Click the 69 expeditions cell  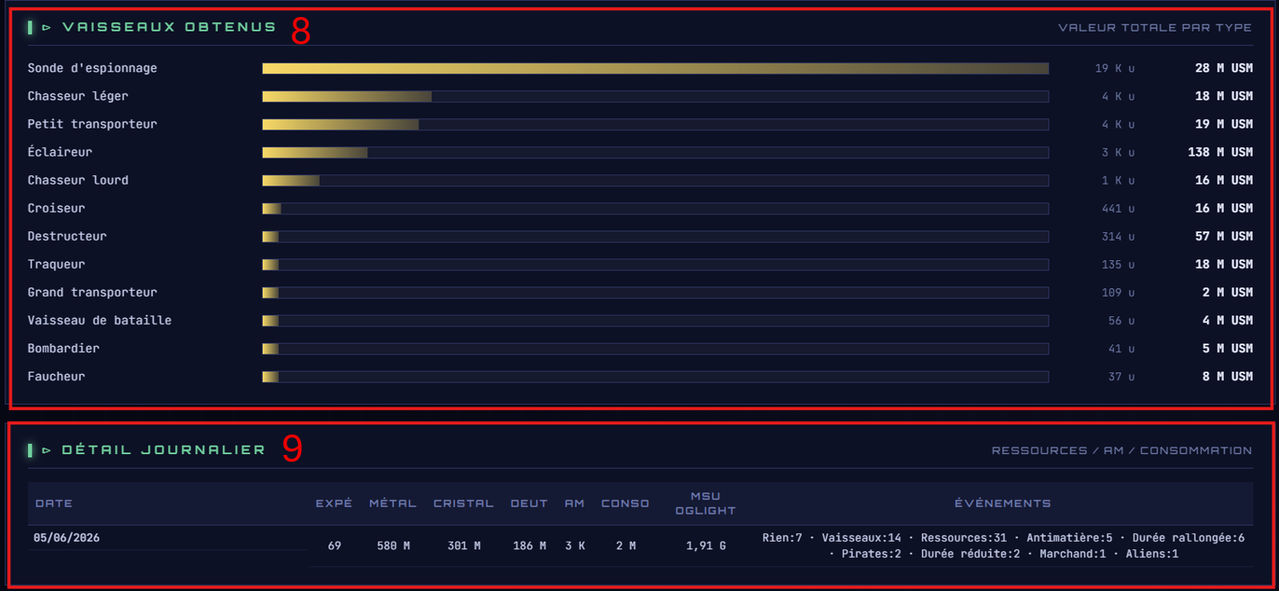point(334,546)
